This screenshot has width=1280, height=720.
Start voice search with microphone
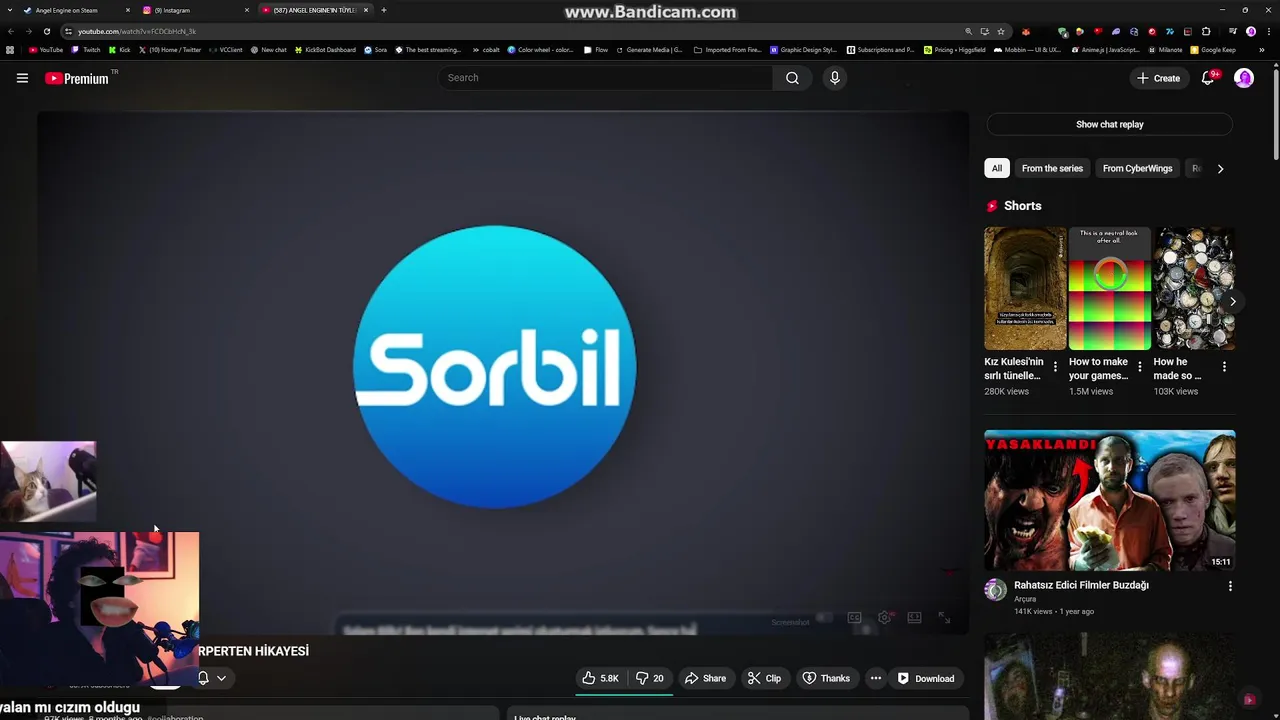835,78
